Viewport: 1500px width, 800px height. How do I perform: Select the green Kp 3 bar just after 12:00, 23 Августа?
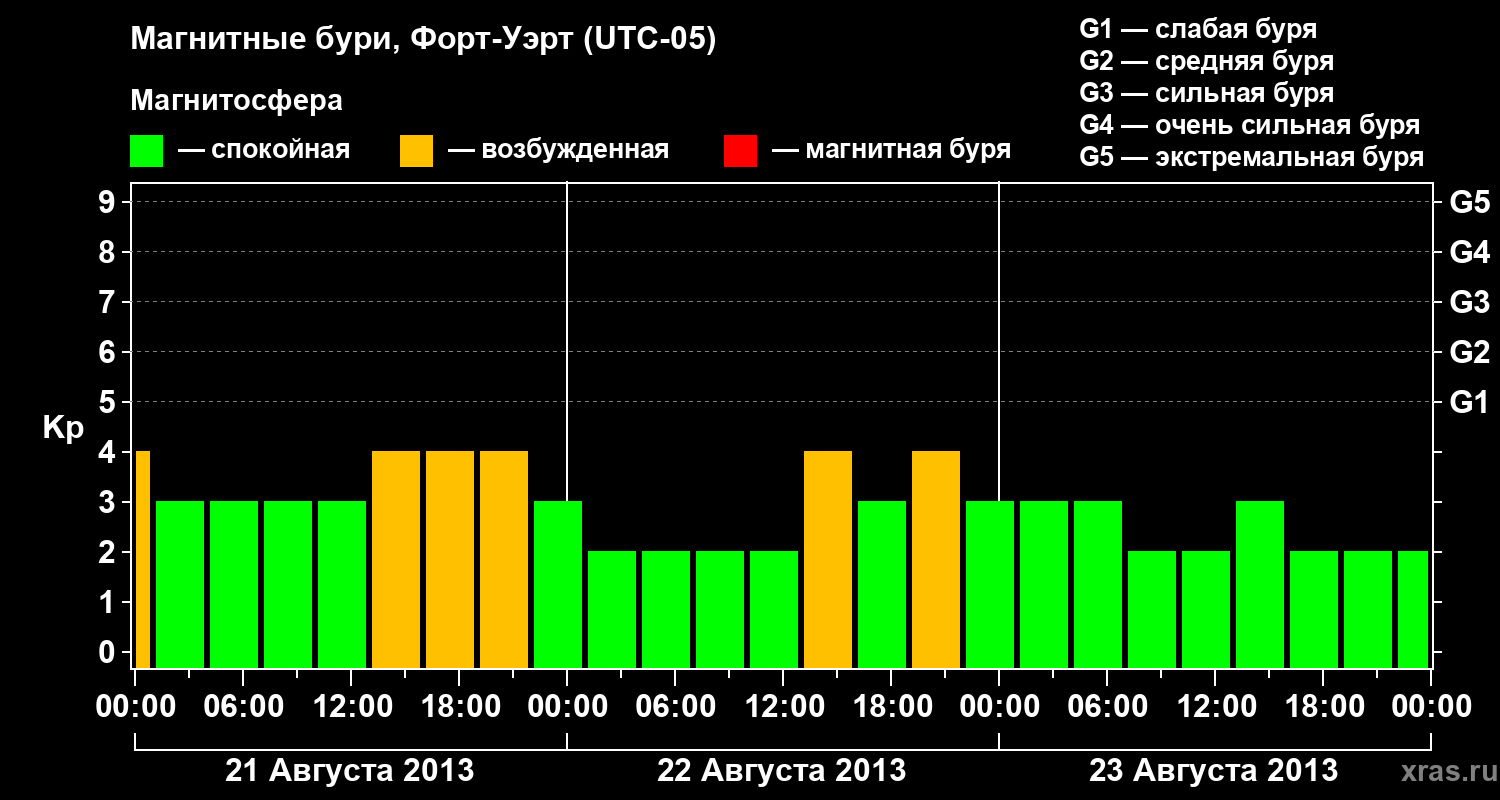pos(1260,584)
